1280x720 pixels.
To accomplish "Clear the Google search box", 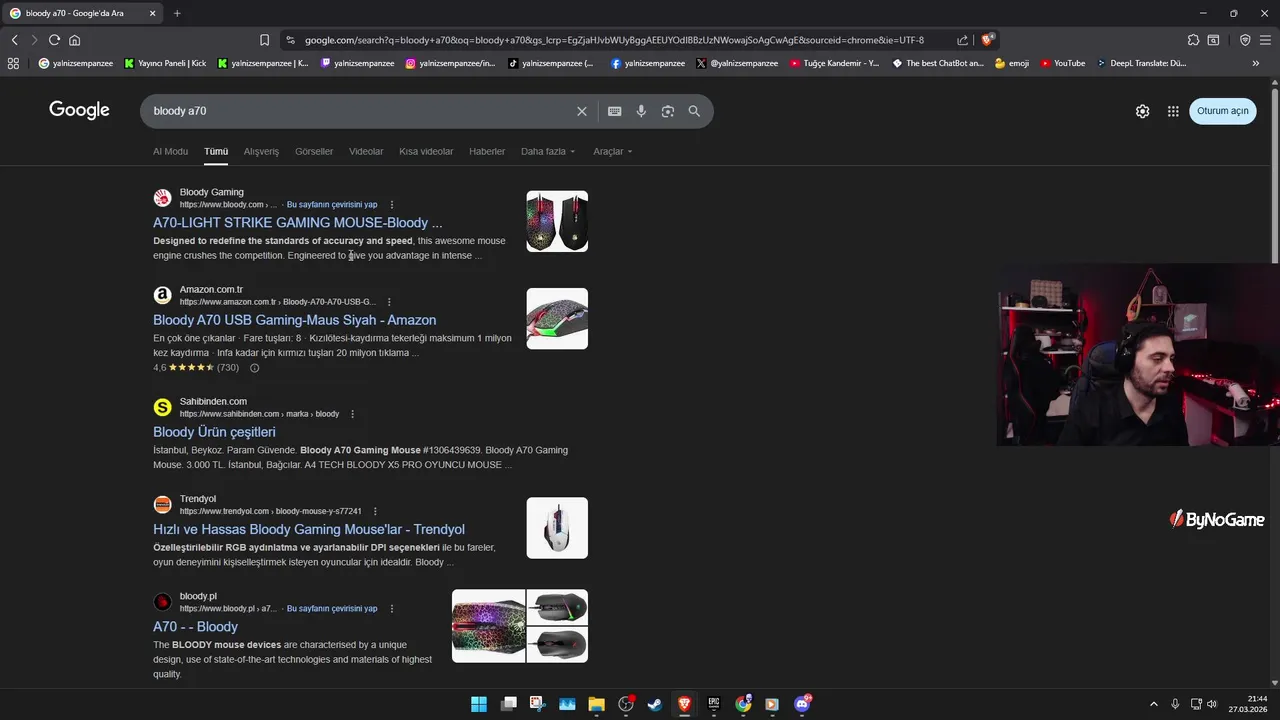I will tap(582, 111).
